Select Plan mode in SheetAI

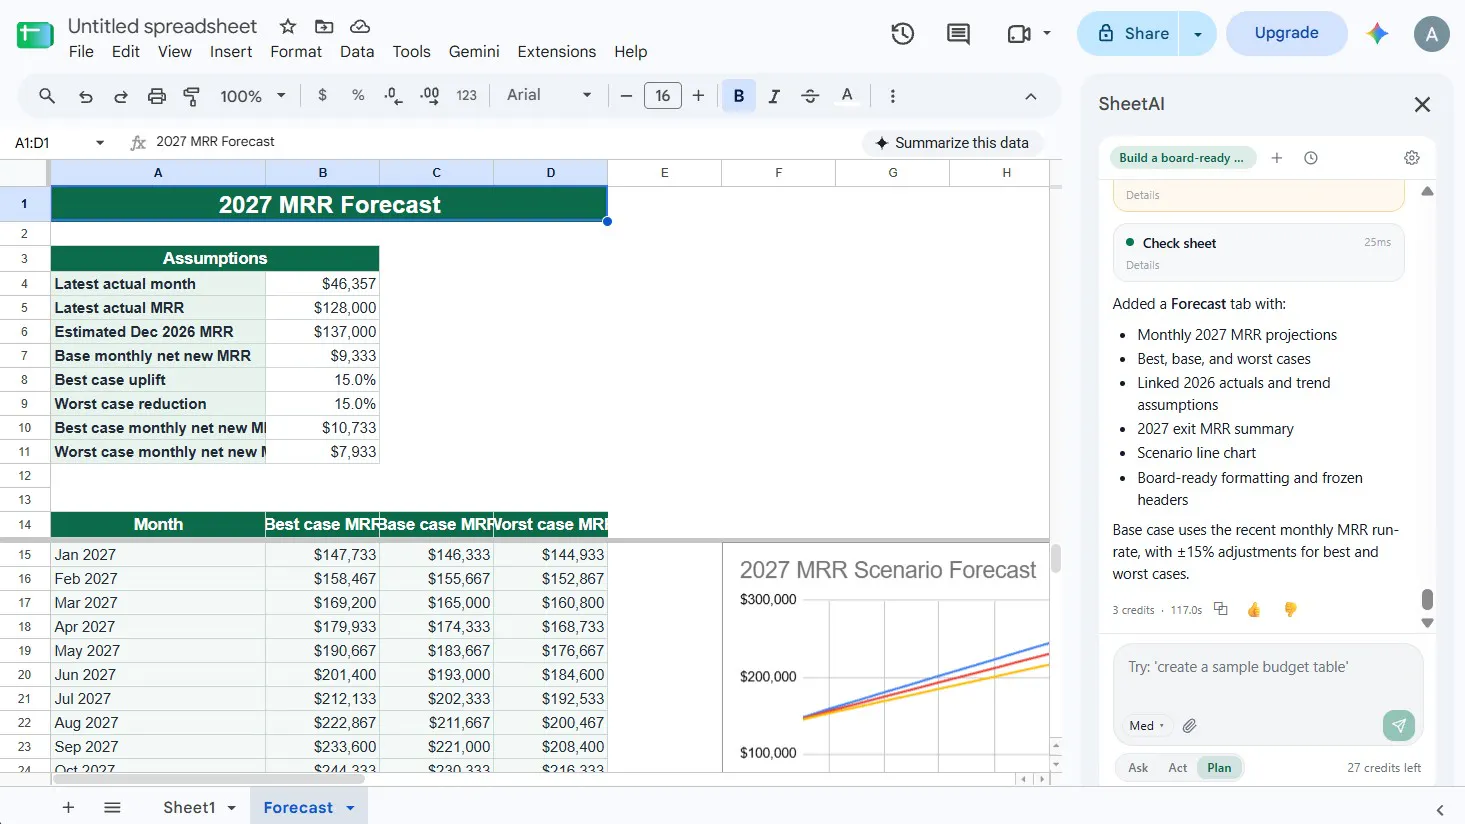point(1219,768)
